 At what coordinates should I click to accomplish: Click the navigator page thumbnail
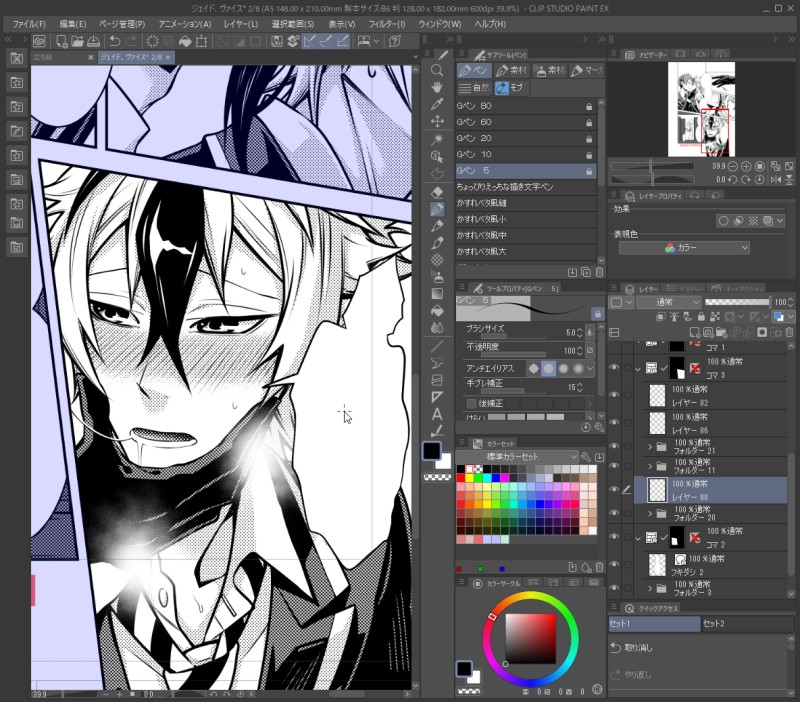(x=702, y=109)
